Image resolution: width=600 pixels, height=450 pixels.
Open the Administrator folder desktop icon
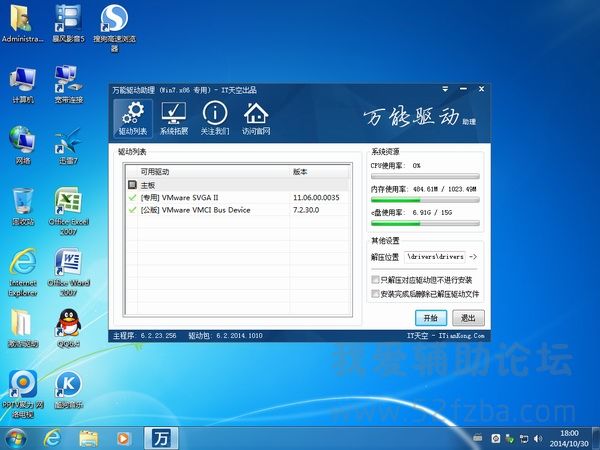click(x=22, y=24)
